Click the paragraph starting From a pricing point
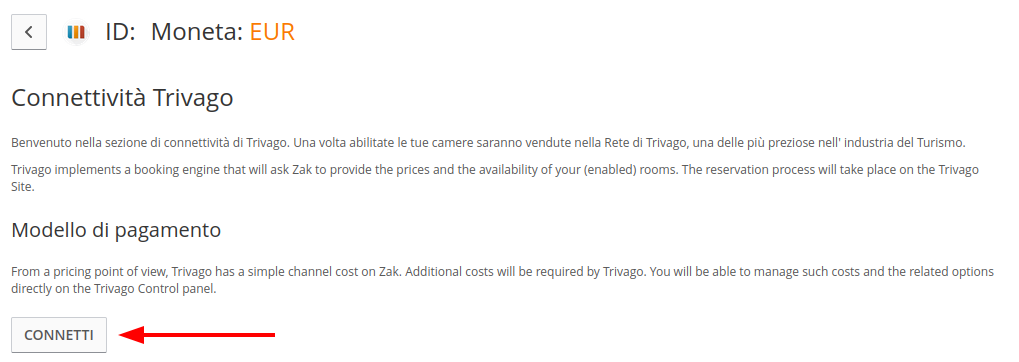The height and width of the screenshot is (362, 1019). tap(502, 280)
